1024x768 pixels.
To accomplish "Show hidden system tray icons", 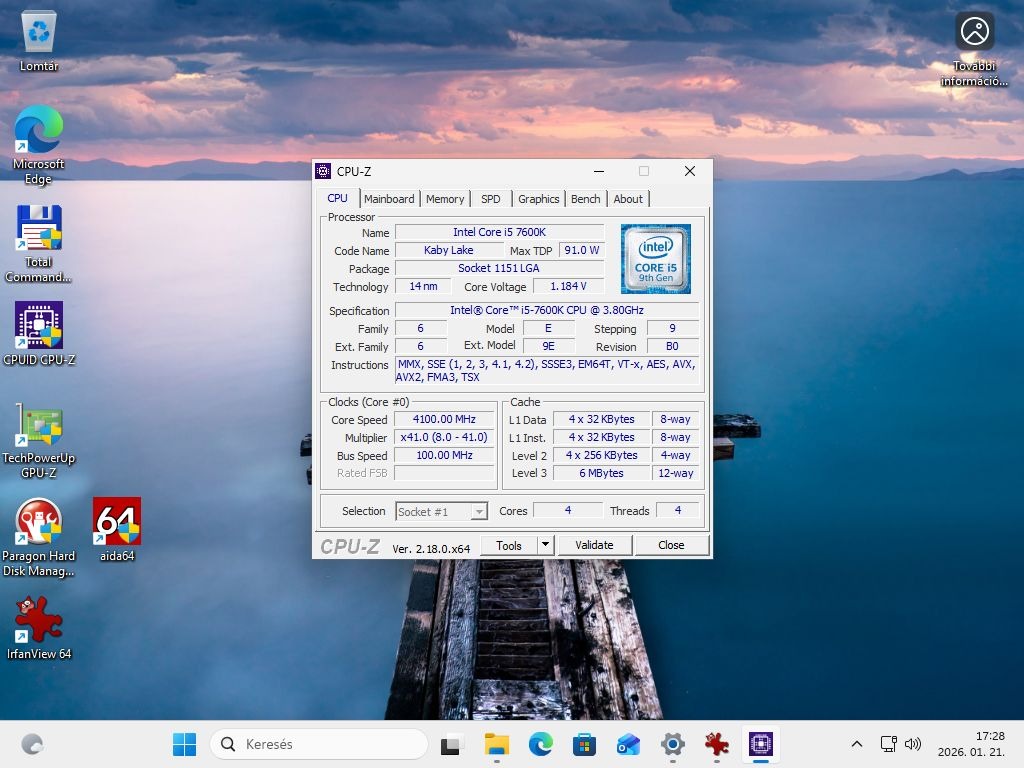I will (x=857, y=744).
